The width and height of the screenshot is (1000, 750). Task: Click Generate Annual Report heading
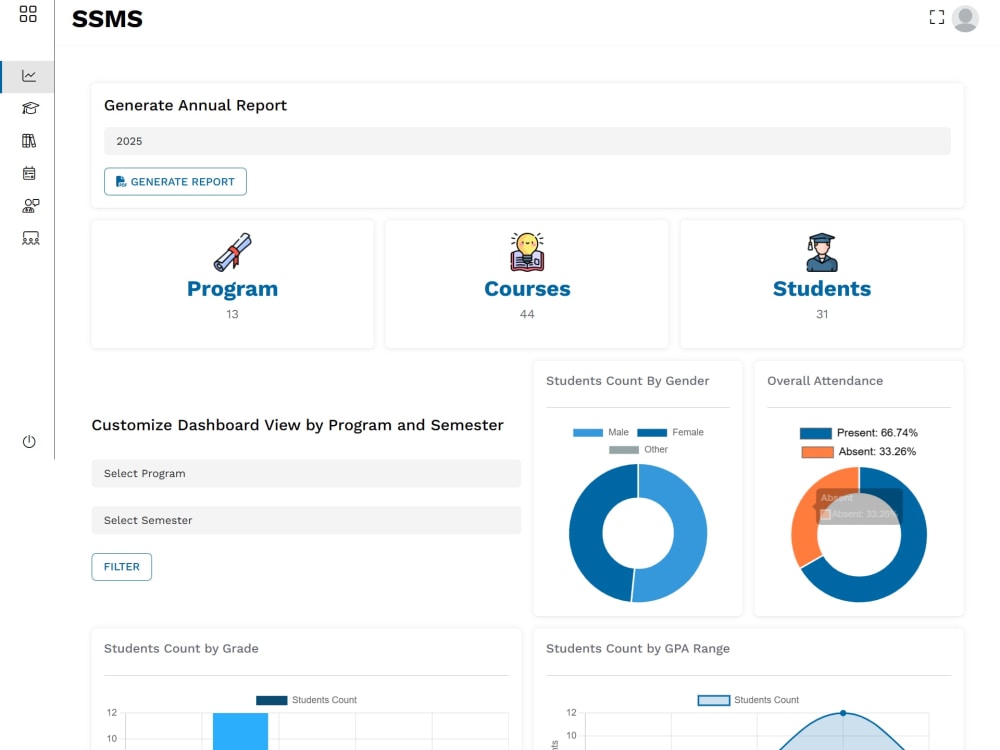(x=195, y=105)
